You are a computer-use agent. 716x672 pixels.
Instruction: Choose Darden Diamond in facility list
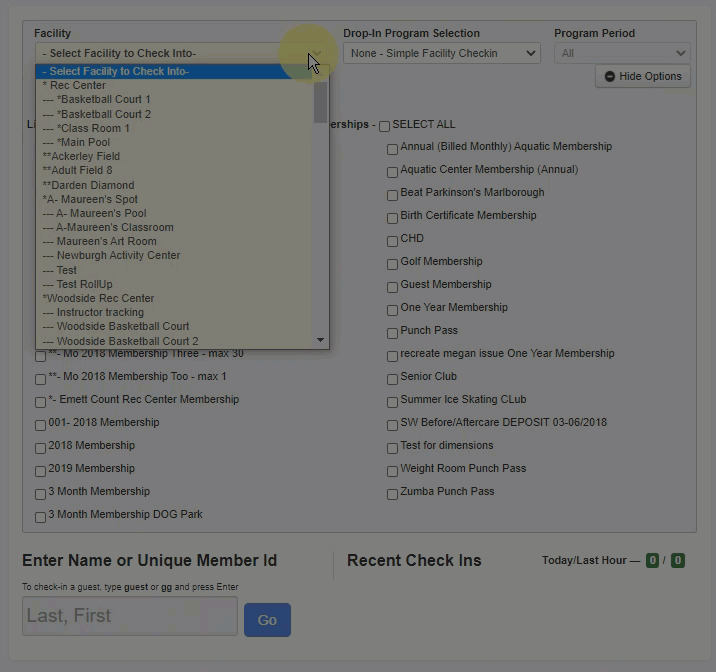88,185
